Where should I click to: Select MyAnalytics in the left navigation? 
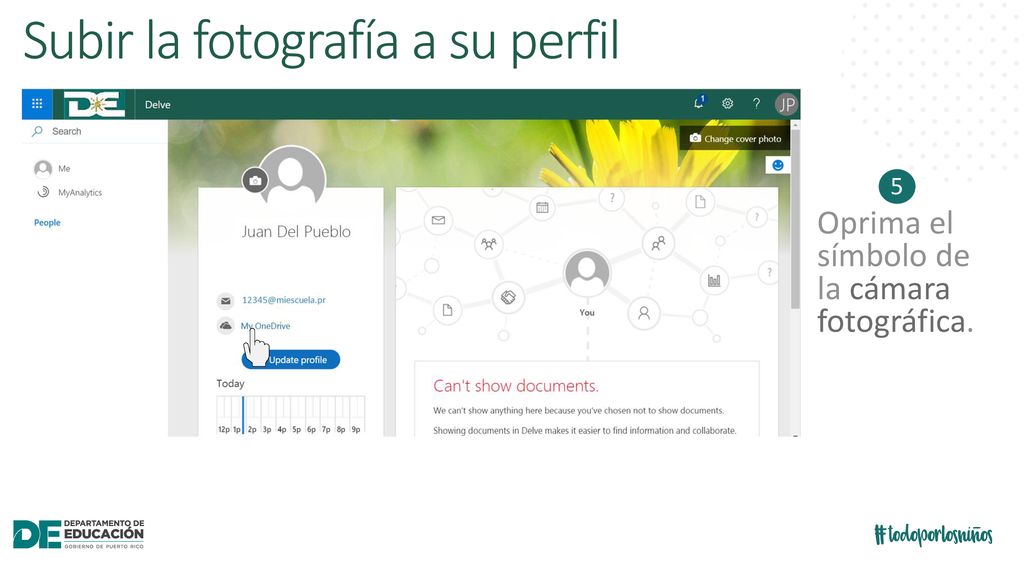[80, 193]
